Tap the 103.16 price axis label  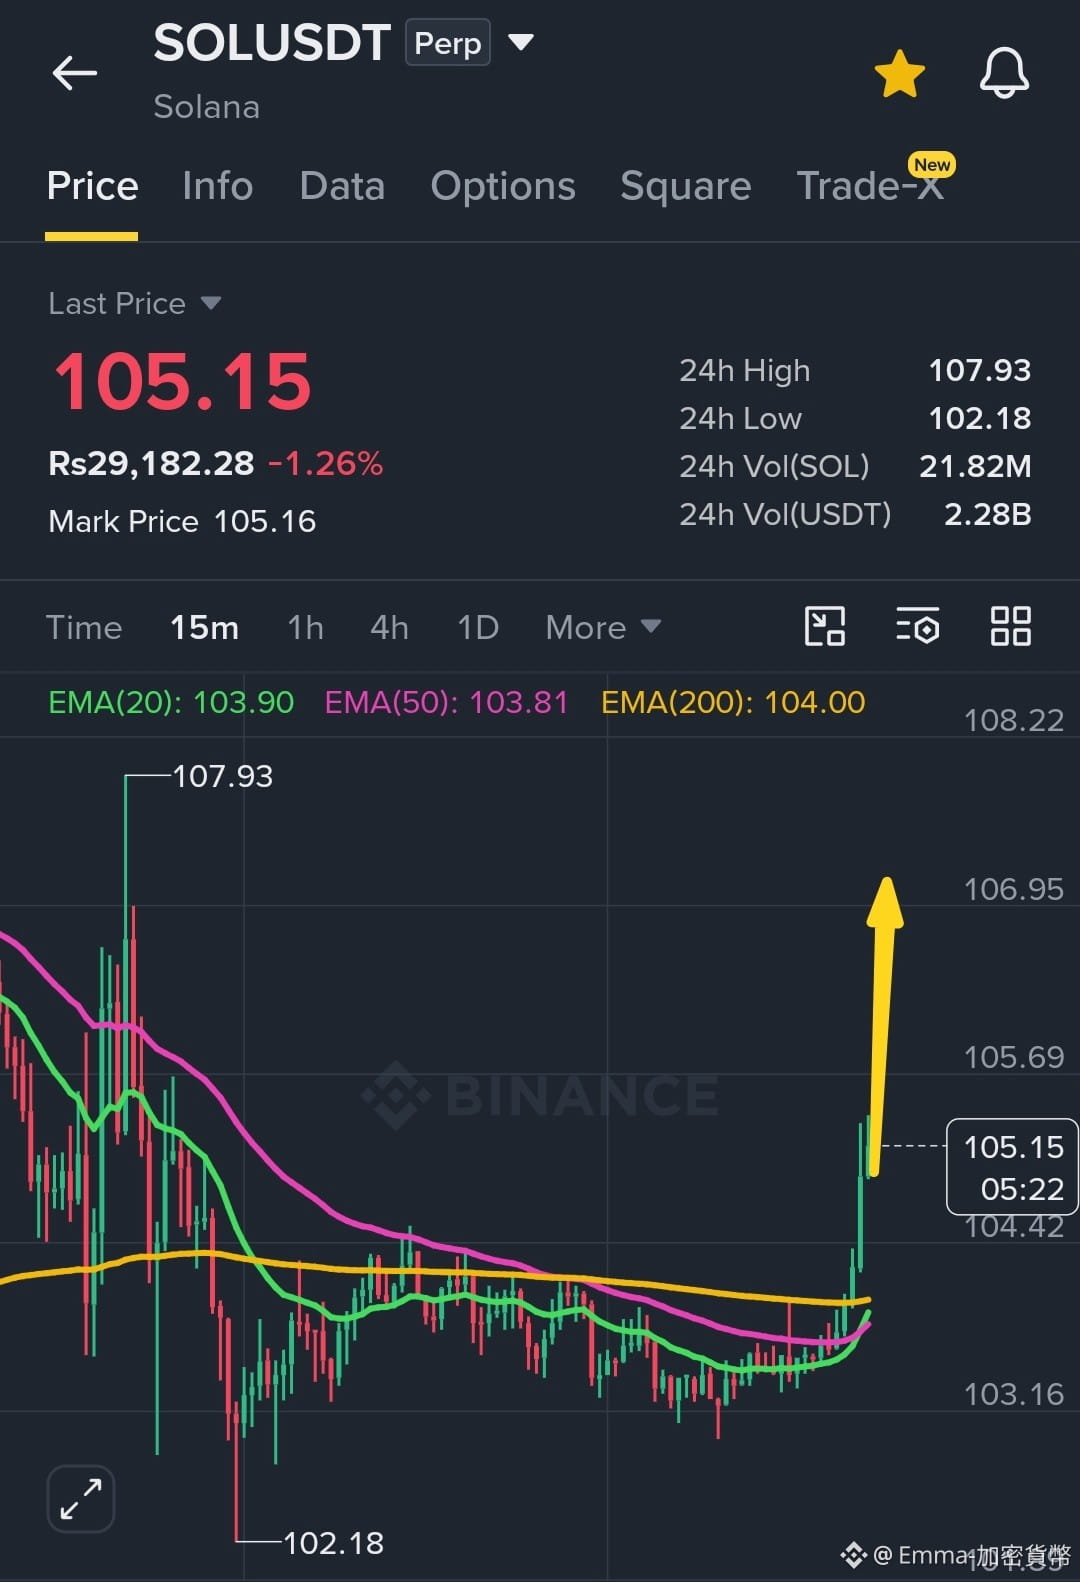(x=1013, y=1394)
